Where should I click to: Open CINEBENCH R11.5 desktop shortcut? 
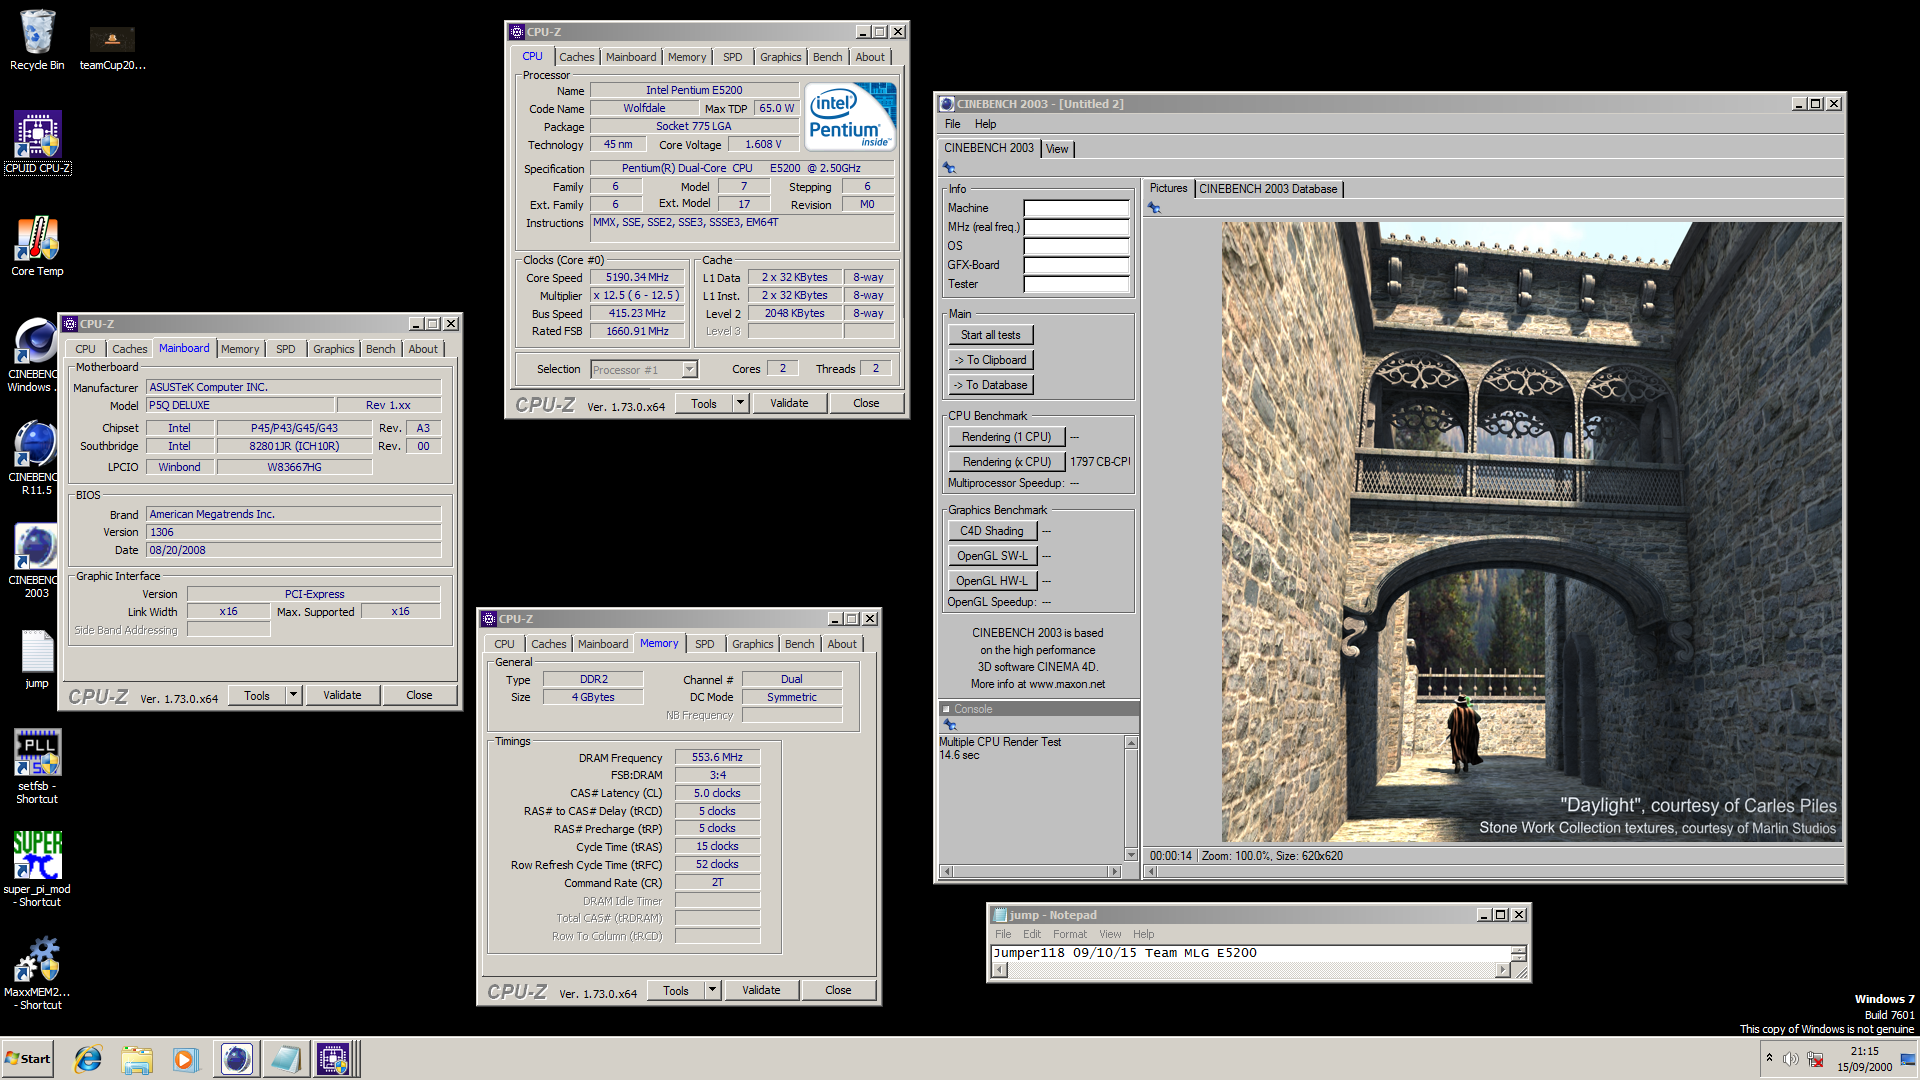click(x=35, y=458)
